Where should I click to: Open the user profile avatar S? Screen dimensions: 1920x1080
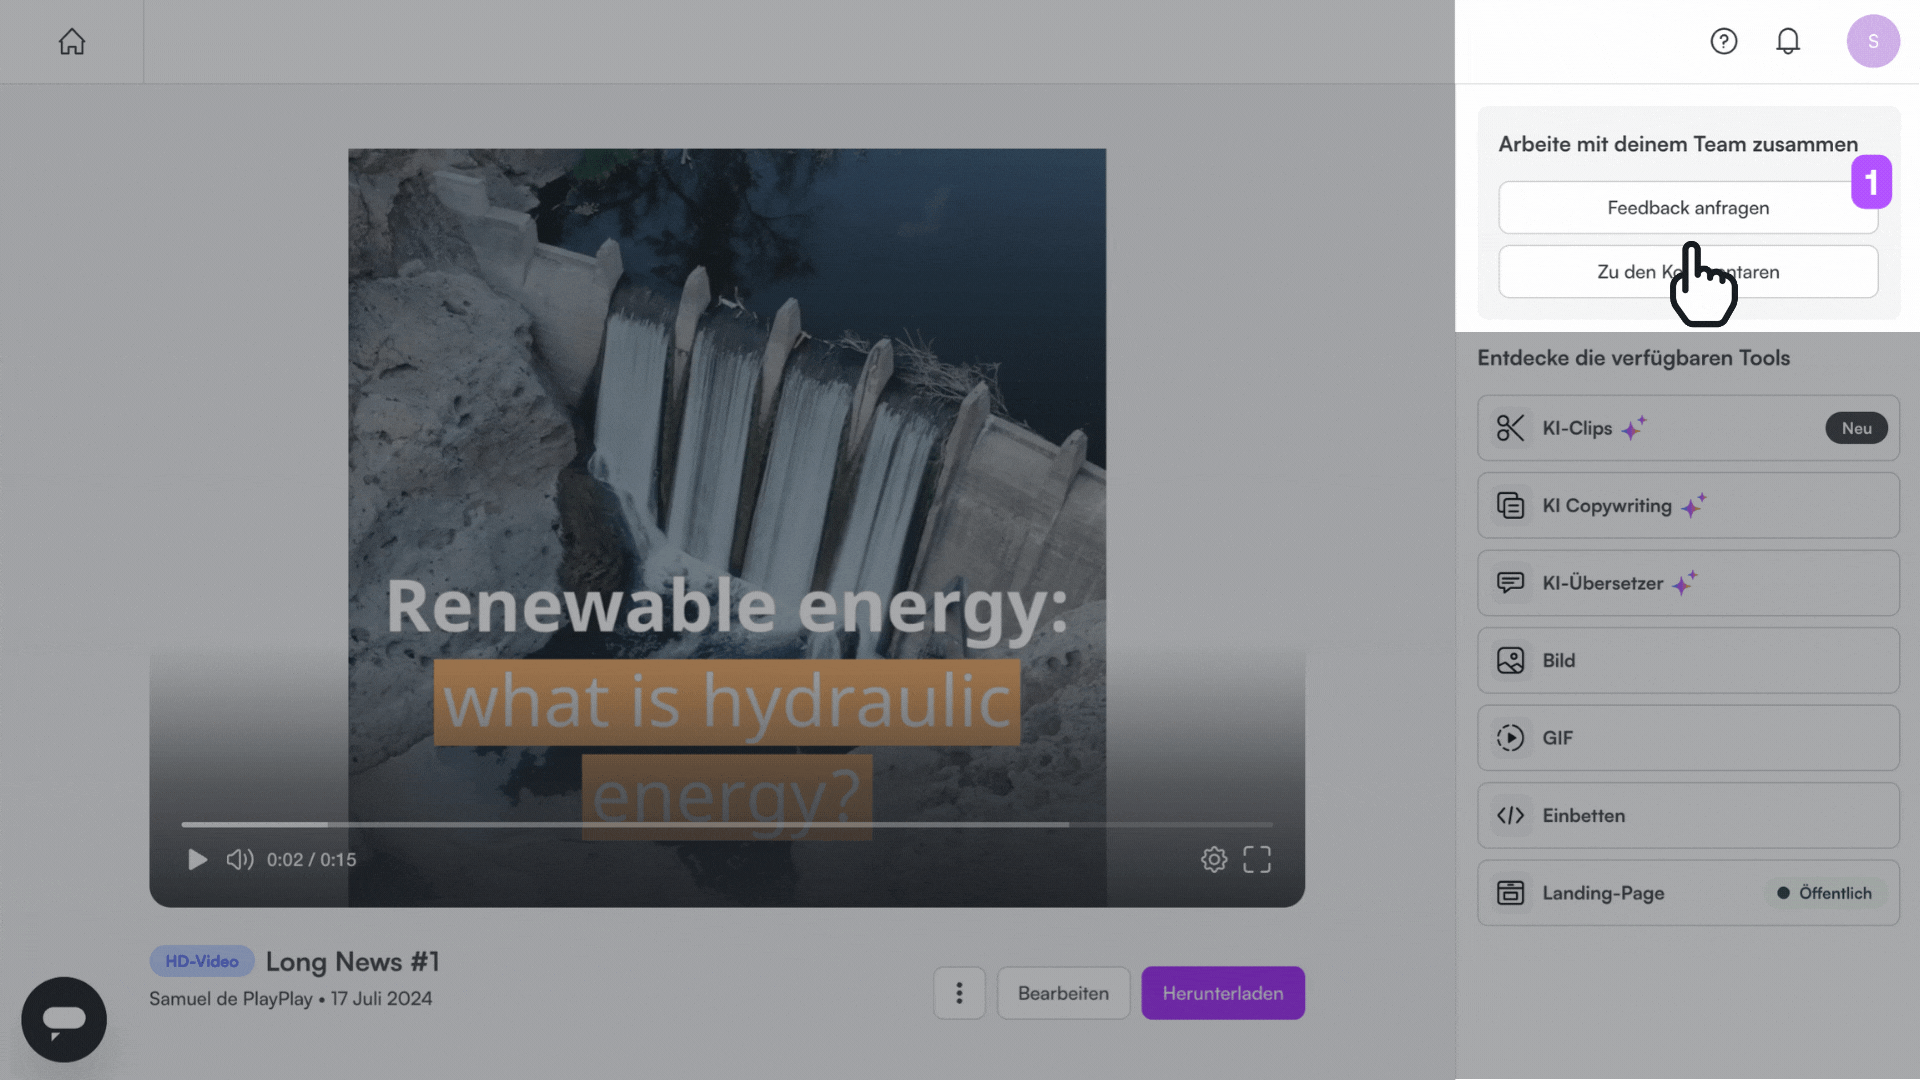click(x=1873, y=41)
